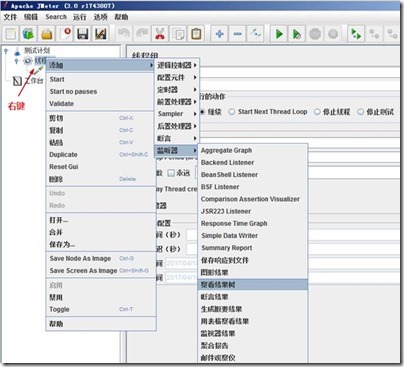
Task: Choose Backend Listener entry
Action: (x=253, y=163)
